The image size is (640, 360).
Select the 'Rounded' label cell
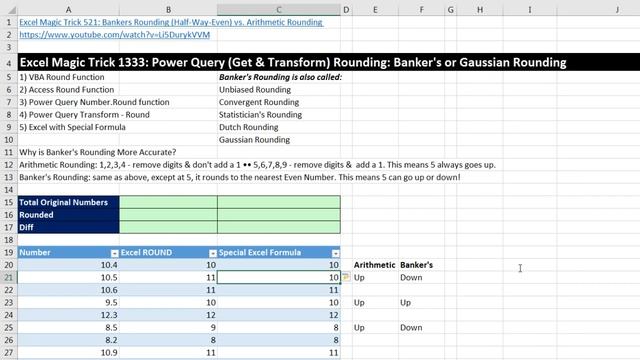[69, 215]
